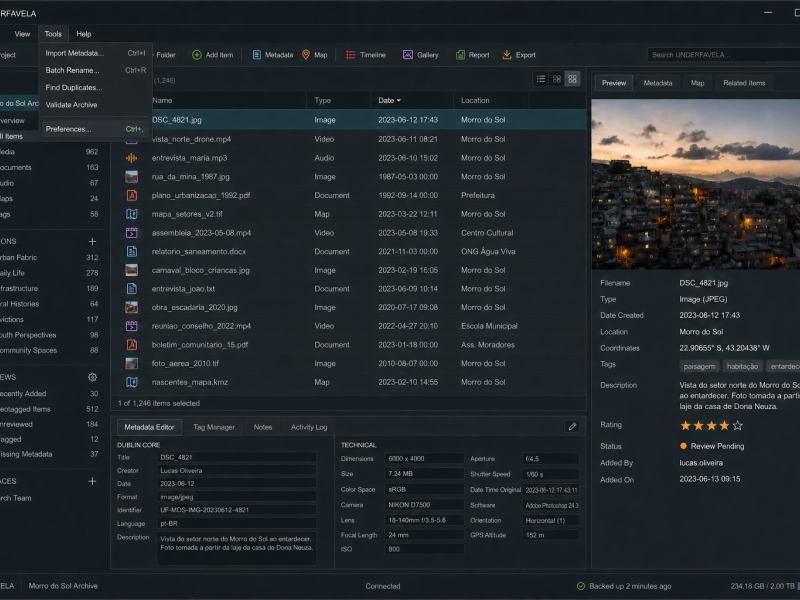Click the plus icon next to Workspaces section

pyautogui.click(x=92, y=481)
